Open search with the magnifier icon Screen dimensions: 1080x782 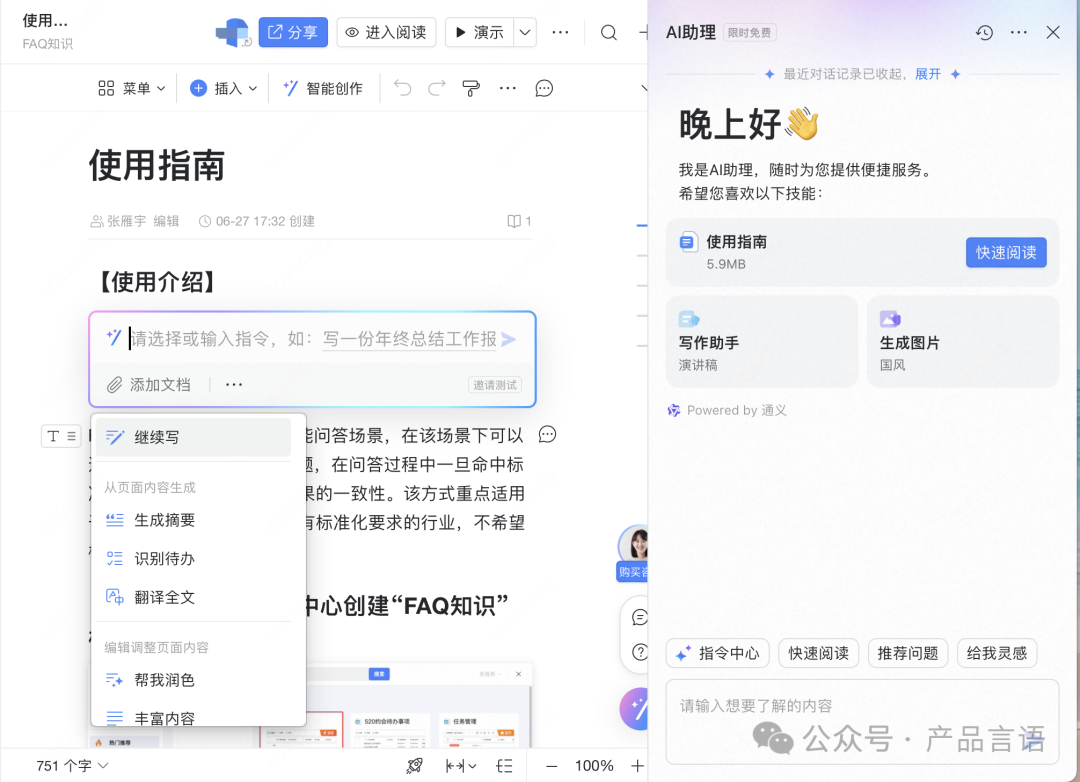(609, 32)
